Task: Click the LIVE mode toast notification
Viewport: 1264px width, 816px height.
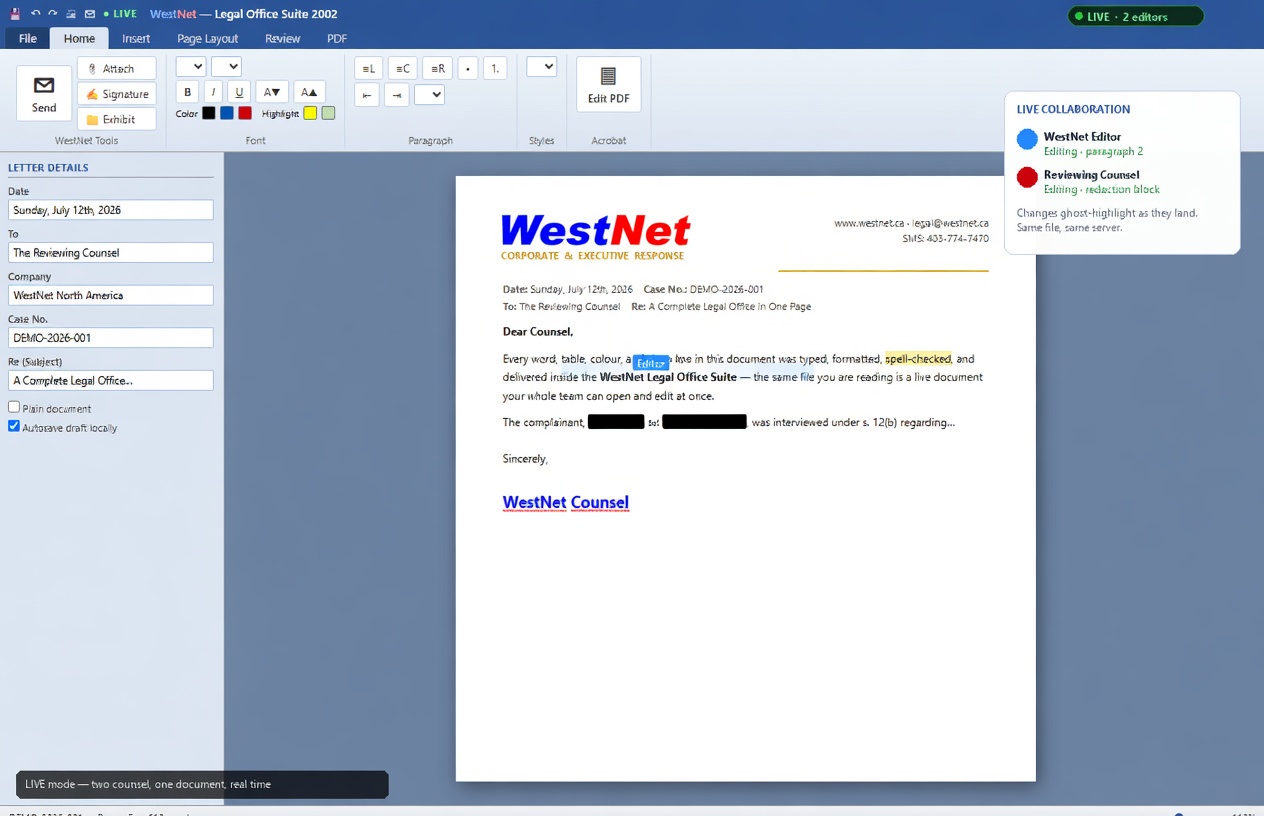Action: [202, 784]
